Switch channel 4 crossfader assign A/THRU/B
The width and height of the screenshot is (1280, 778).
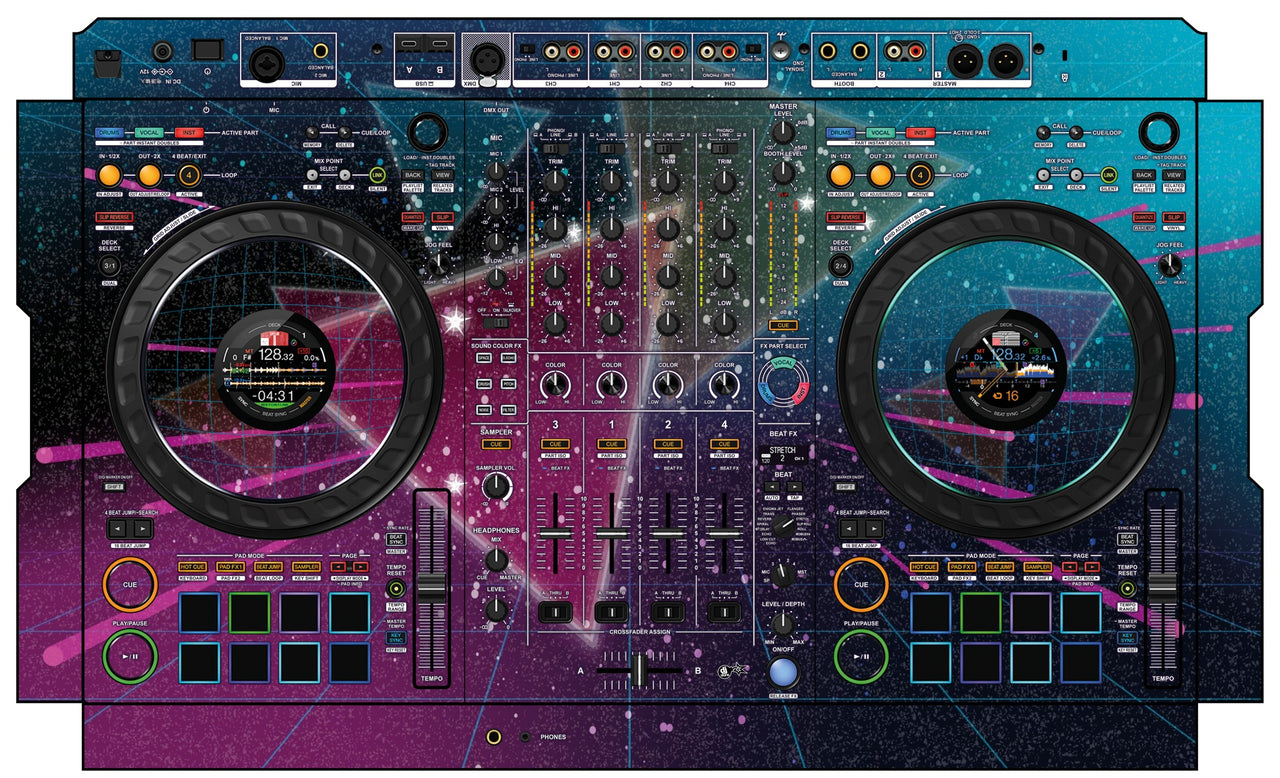pyautogui.click(x=724, y=610)
